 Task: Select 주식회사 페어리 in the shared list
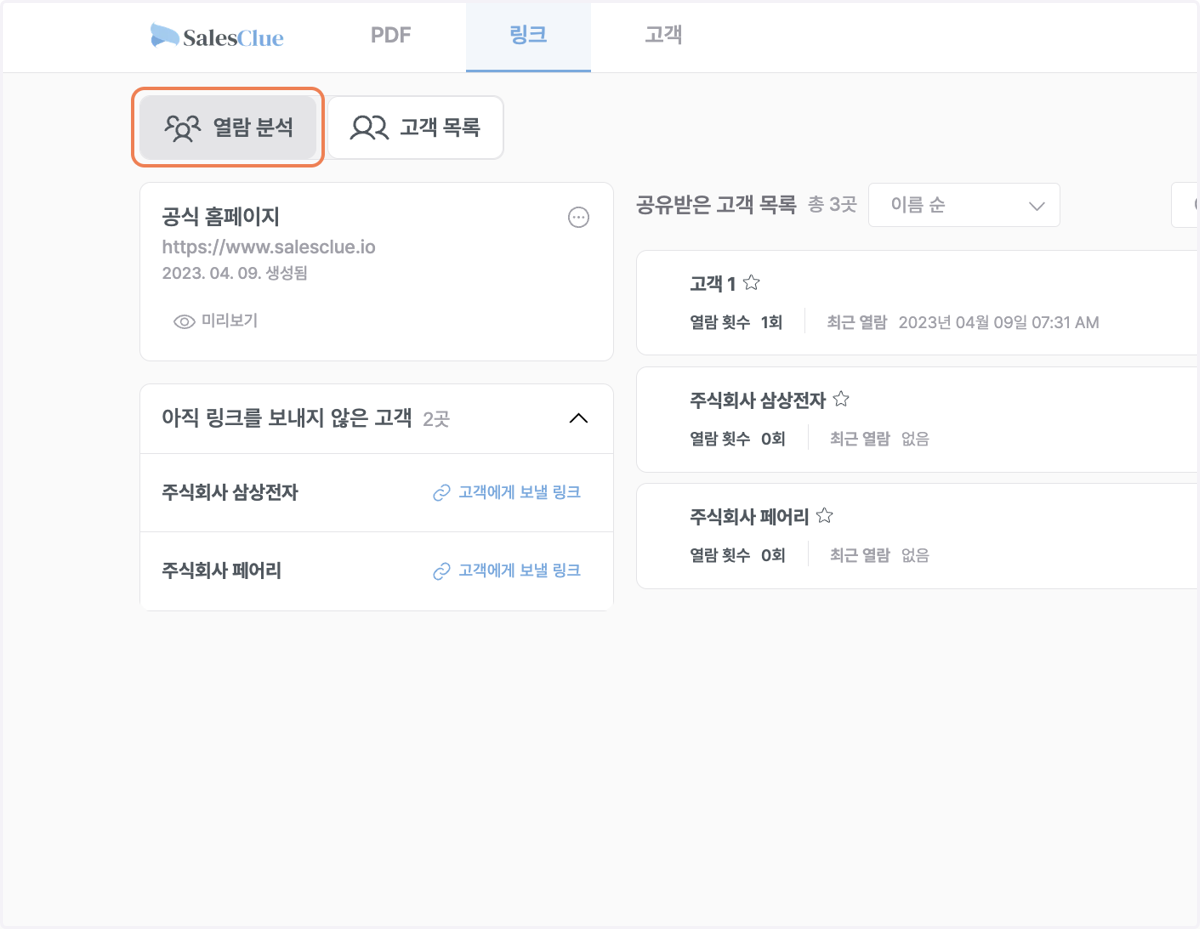pos(750,517)
